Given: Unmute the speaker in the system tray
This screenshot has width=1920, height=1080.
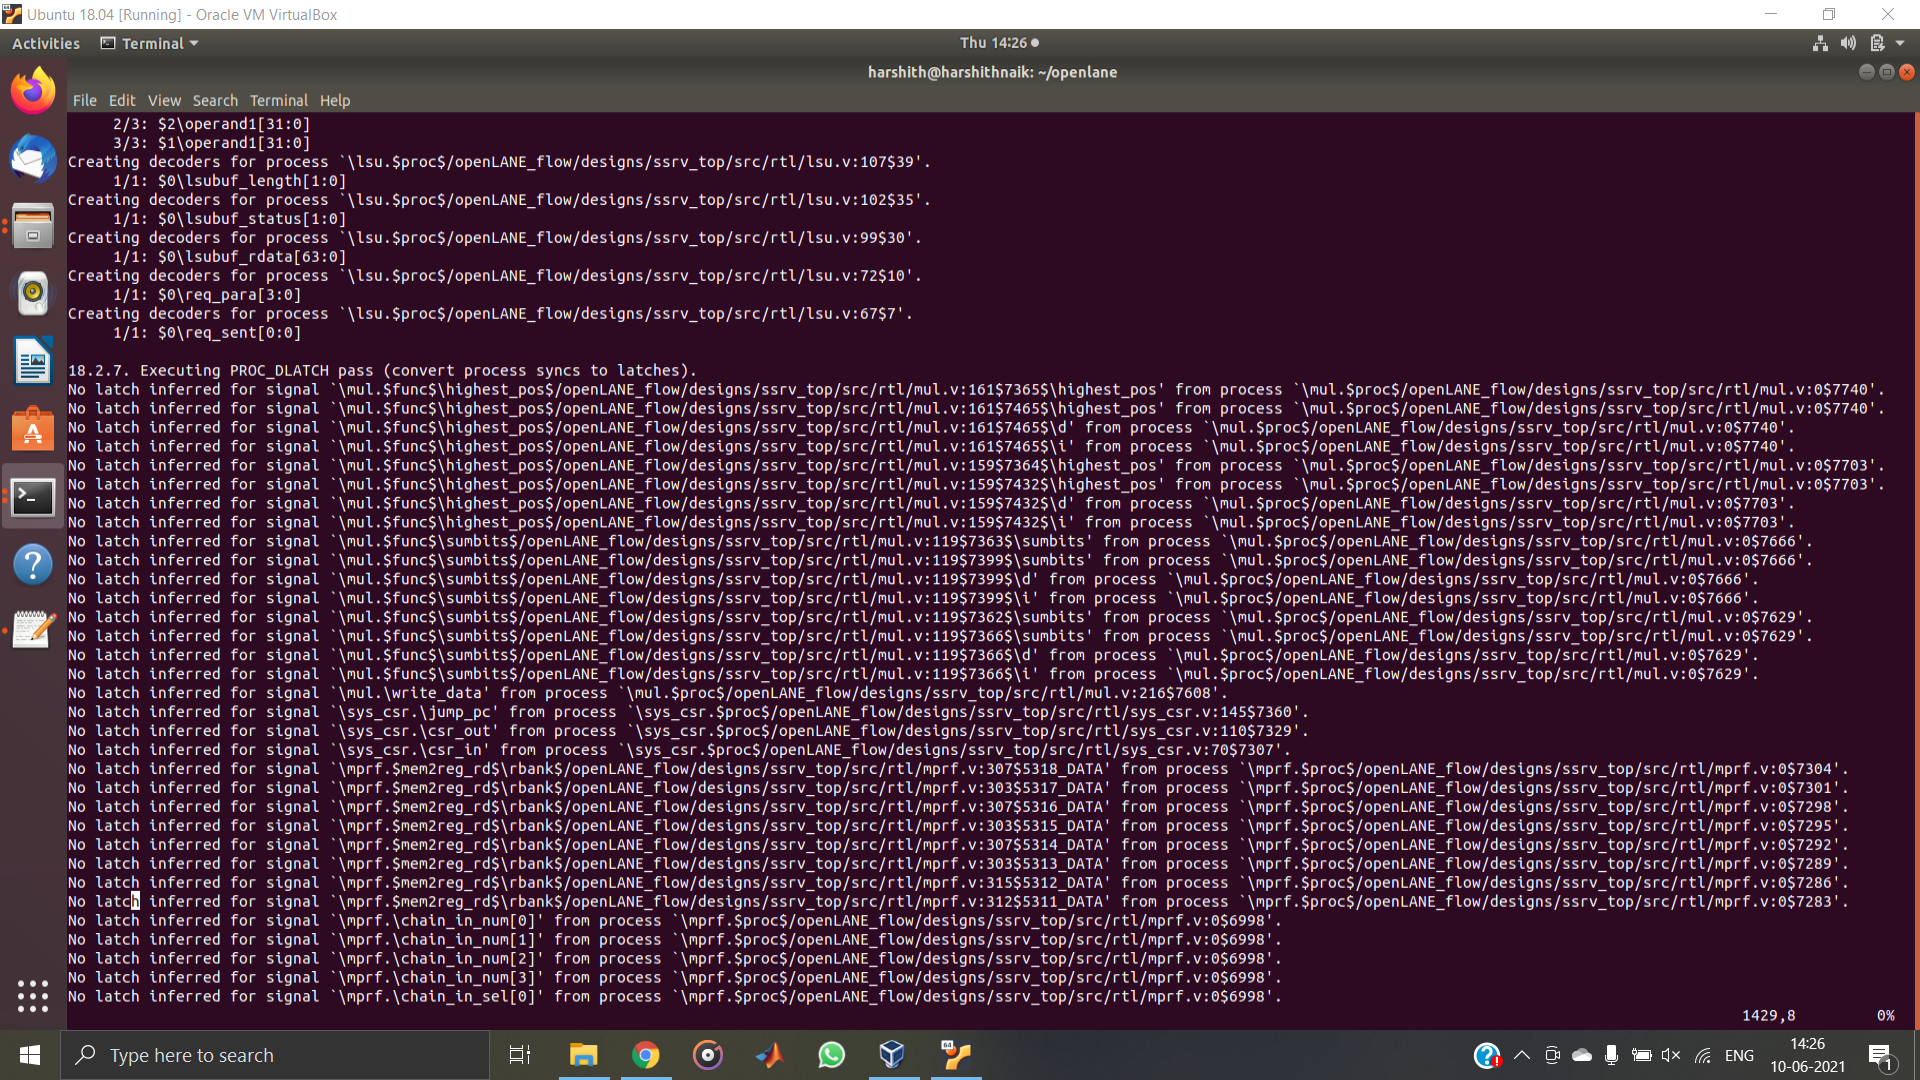Looking at the screenshot, I should (1671, 1055).
